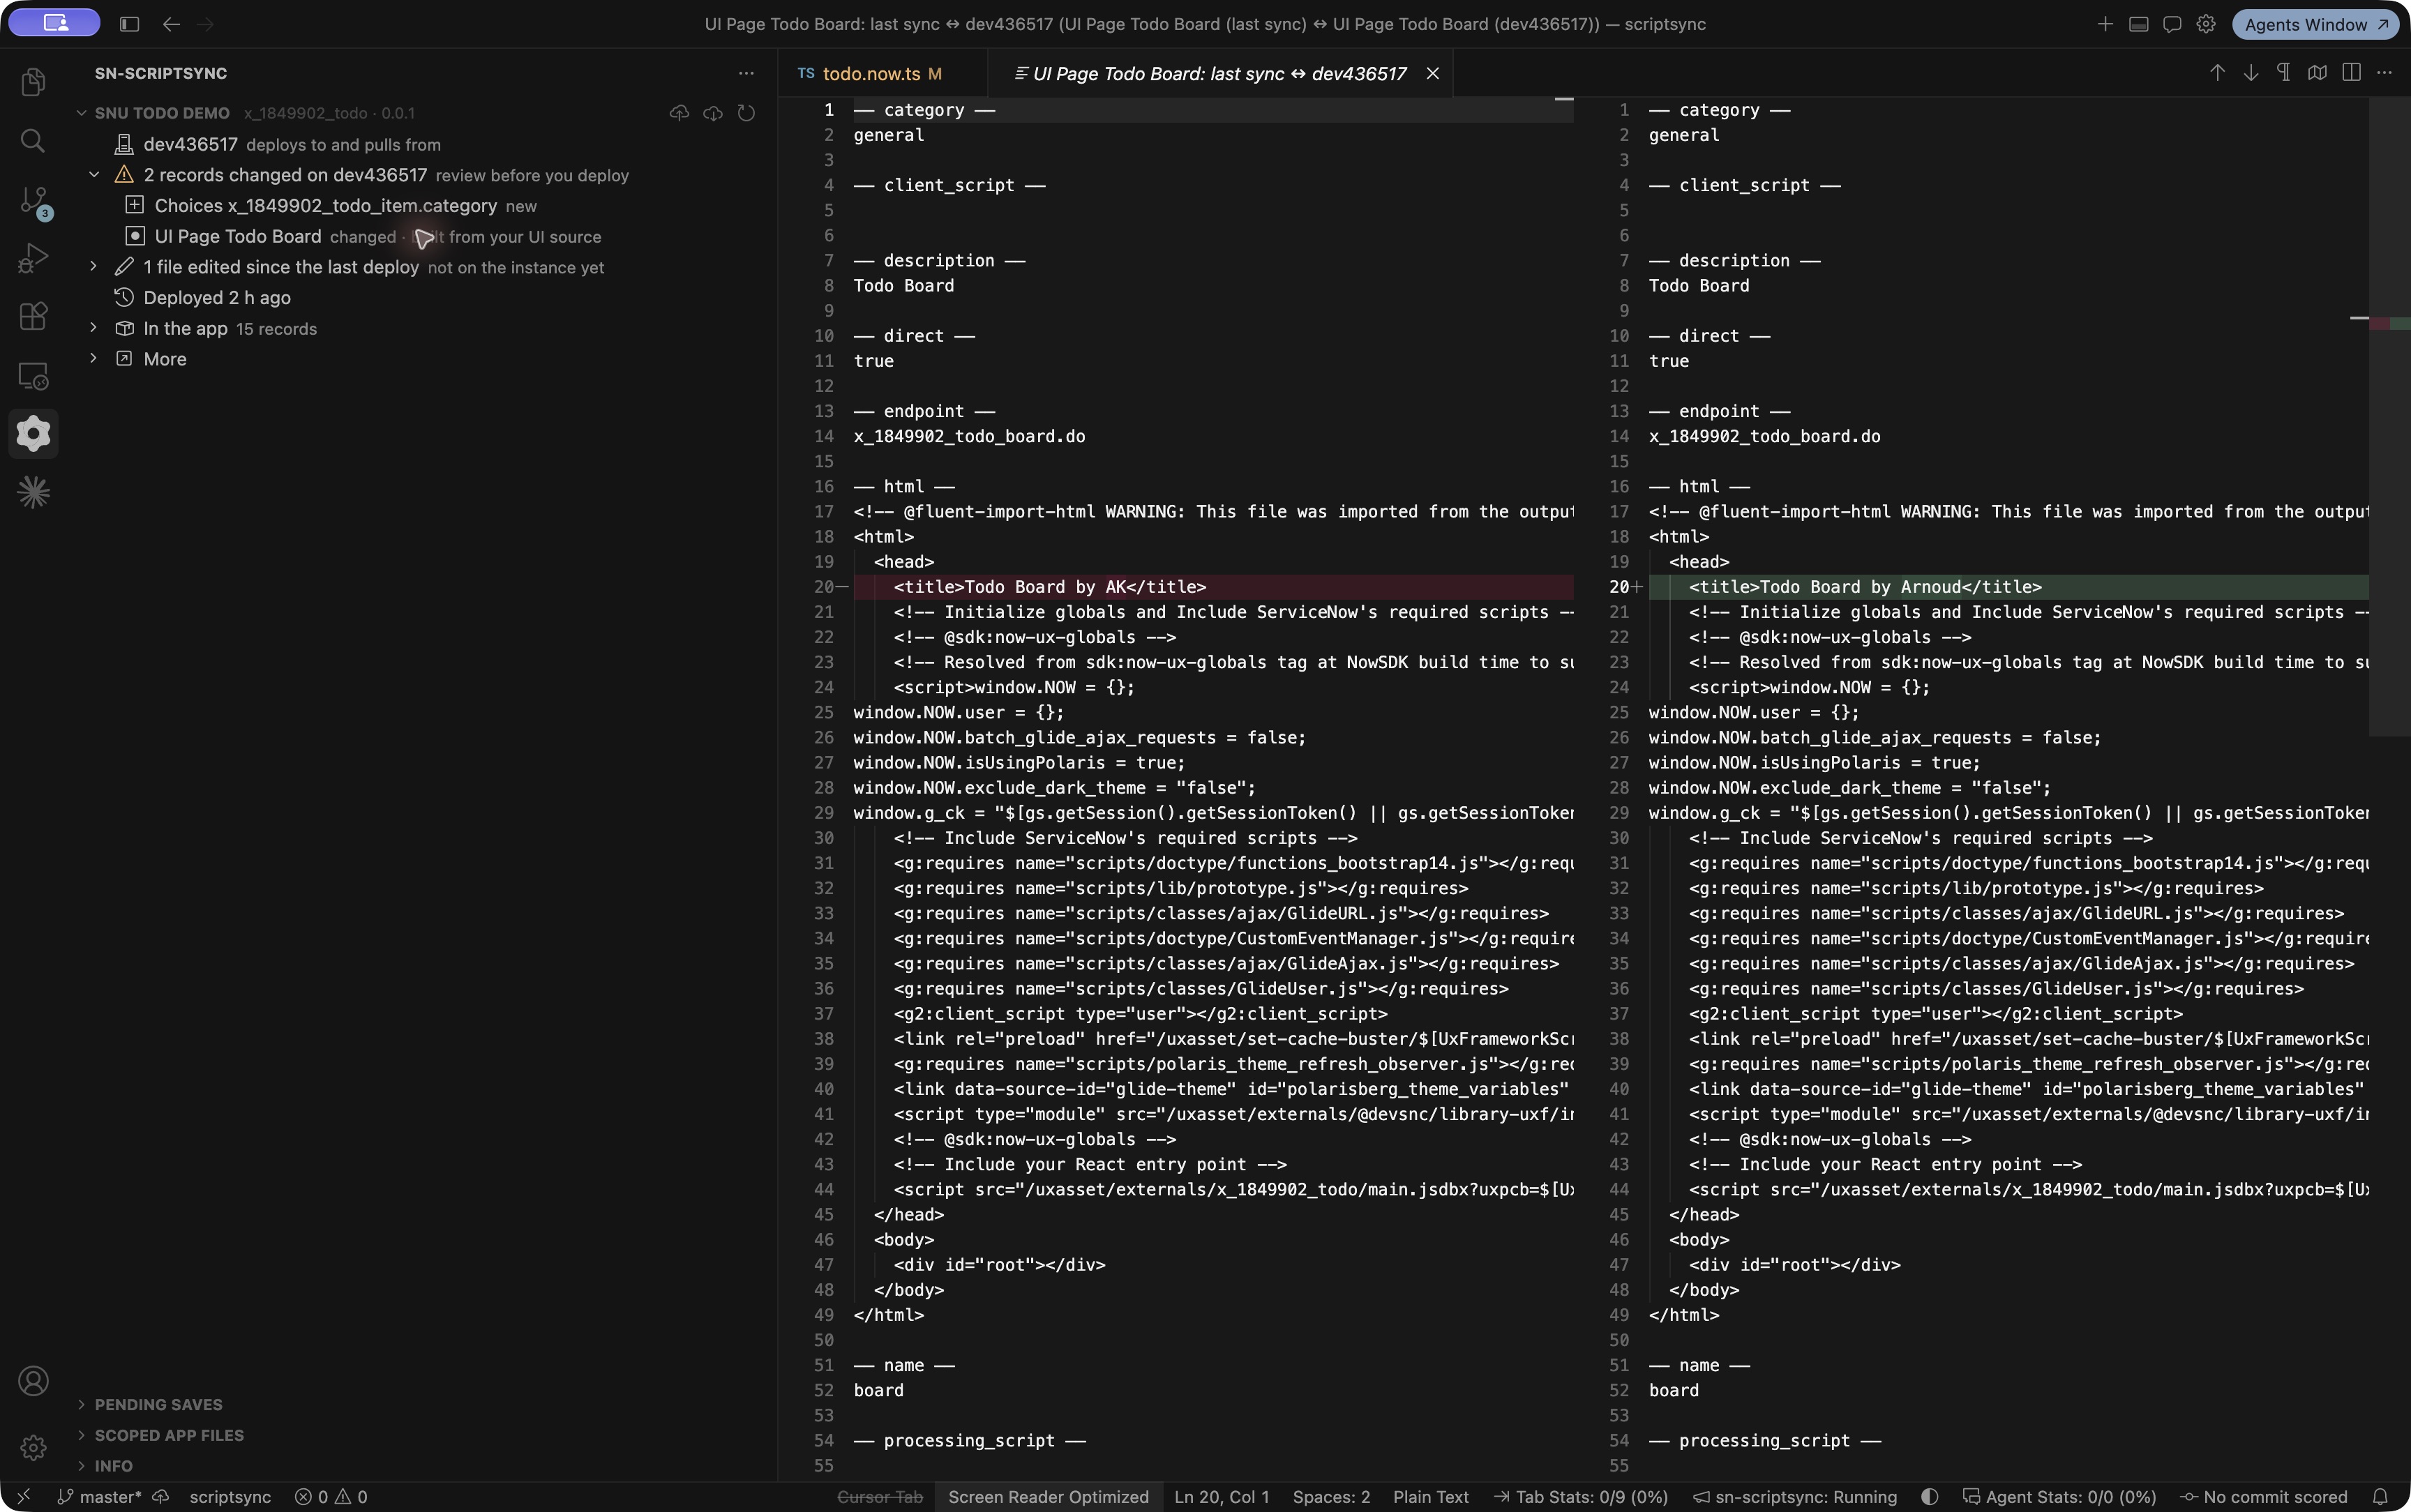Click the cloud upload deploy icon
This screenshot has width=2411, height=1512.
point(679,113)
